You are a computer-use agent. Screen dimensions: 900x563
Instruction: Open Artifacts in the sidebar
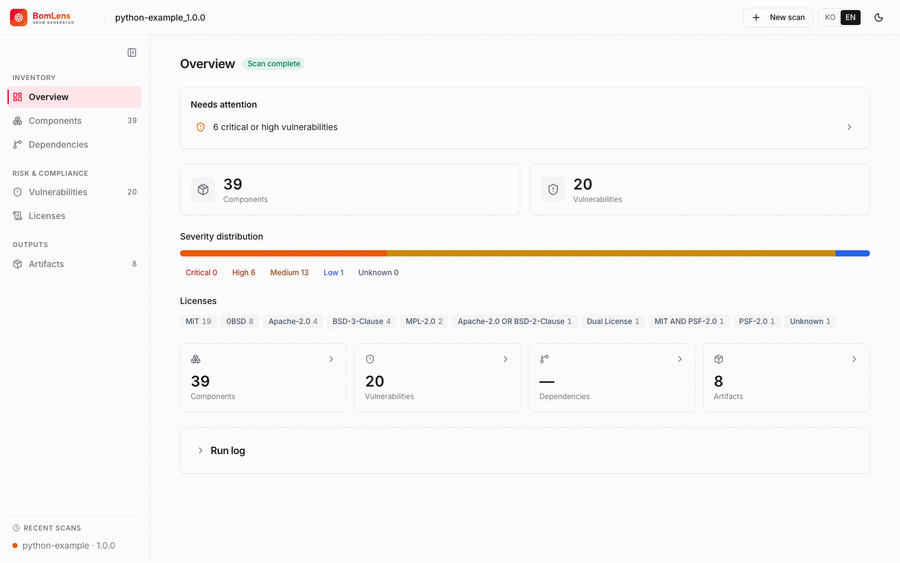pos(75,264)
